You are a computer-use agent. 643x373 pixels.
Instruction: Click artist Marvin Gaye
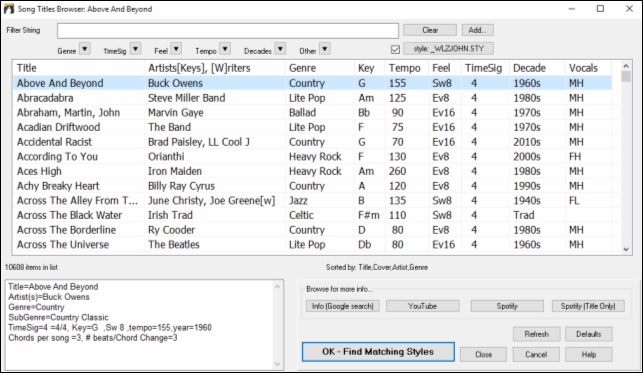176,113
